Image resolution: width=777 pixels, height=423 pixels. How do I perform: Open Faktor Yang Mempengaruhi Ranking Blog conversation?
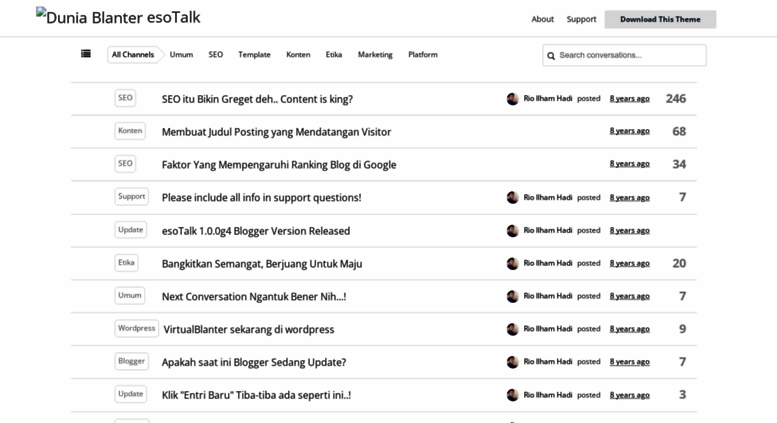(279, 164)
